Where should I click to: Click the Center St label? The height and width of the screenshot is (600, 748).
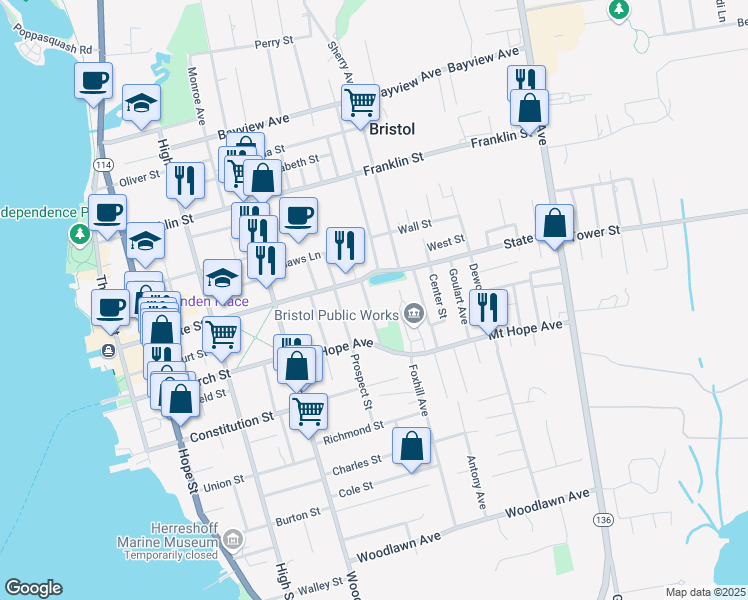(x=438, y=296)
